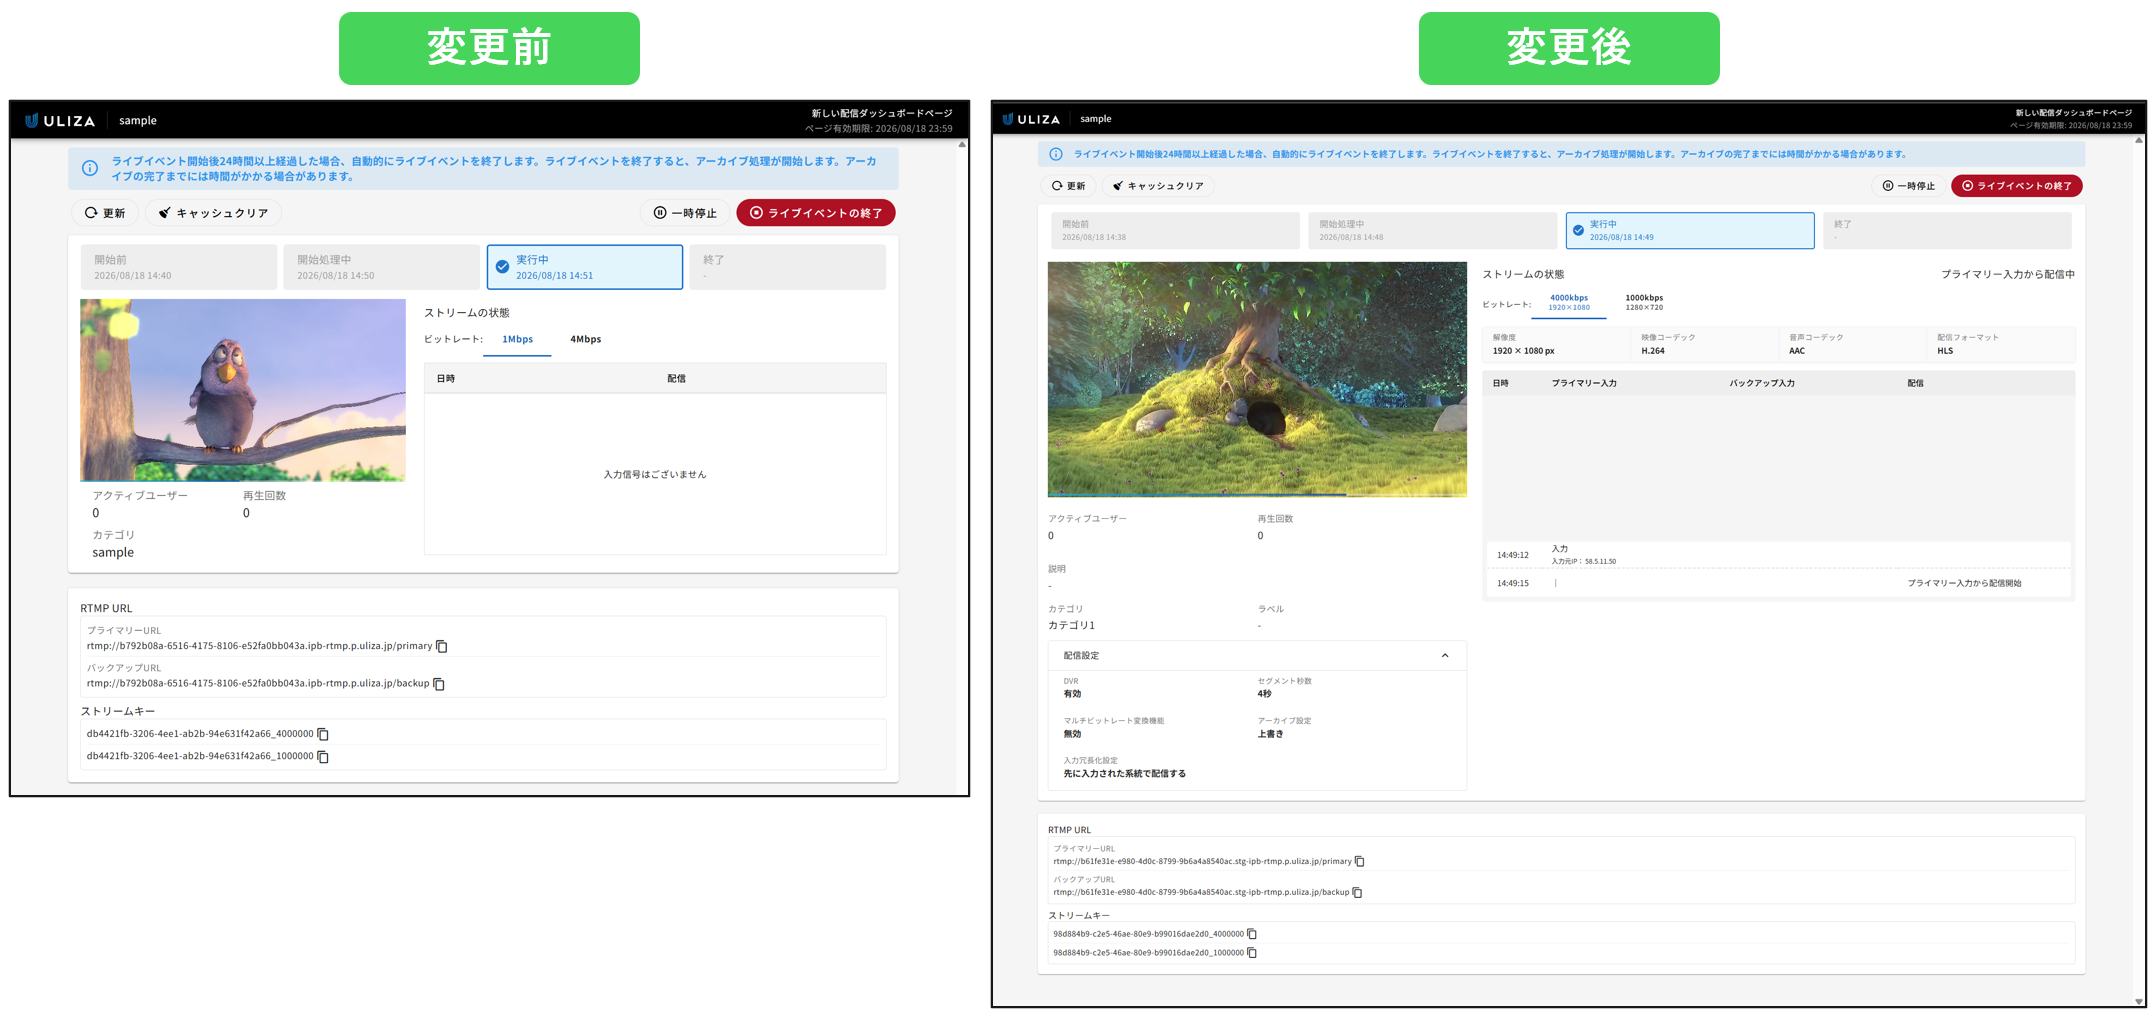Select the 1Mbps bitrate tab in 変更前 panel
2152x1016 pixels.
[517, 340]
